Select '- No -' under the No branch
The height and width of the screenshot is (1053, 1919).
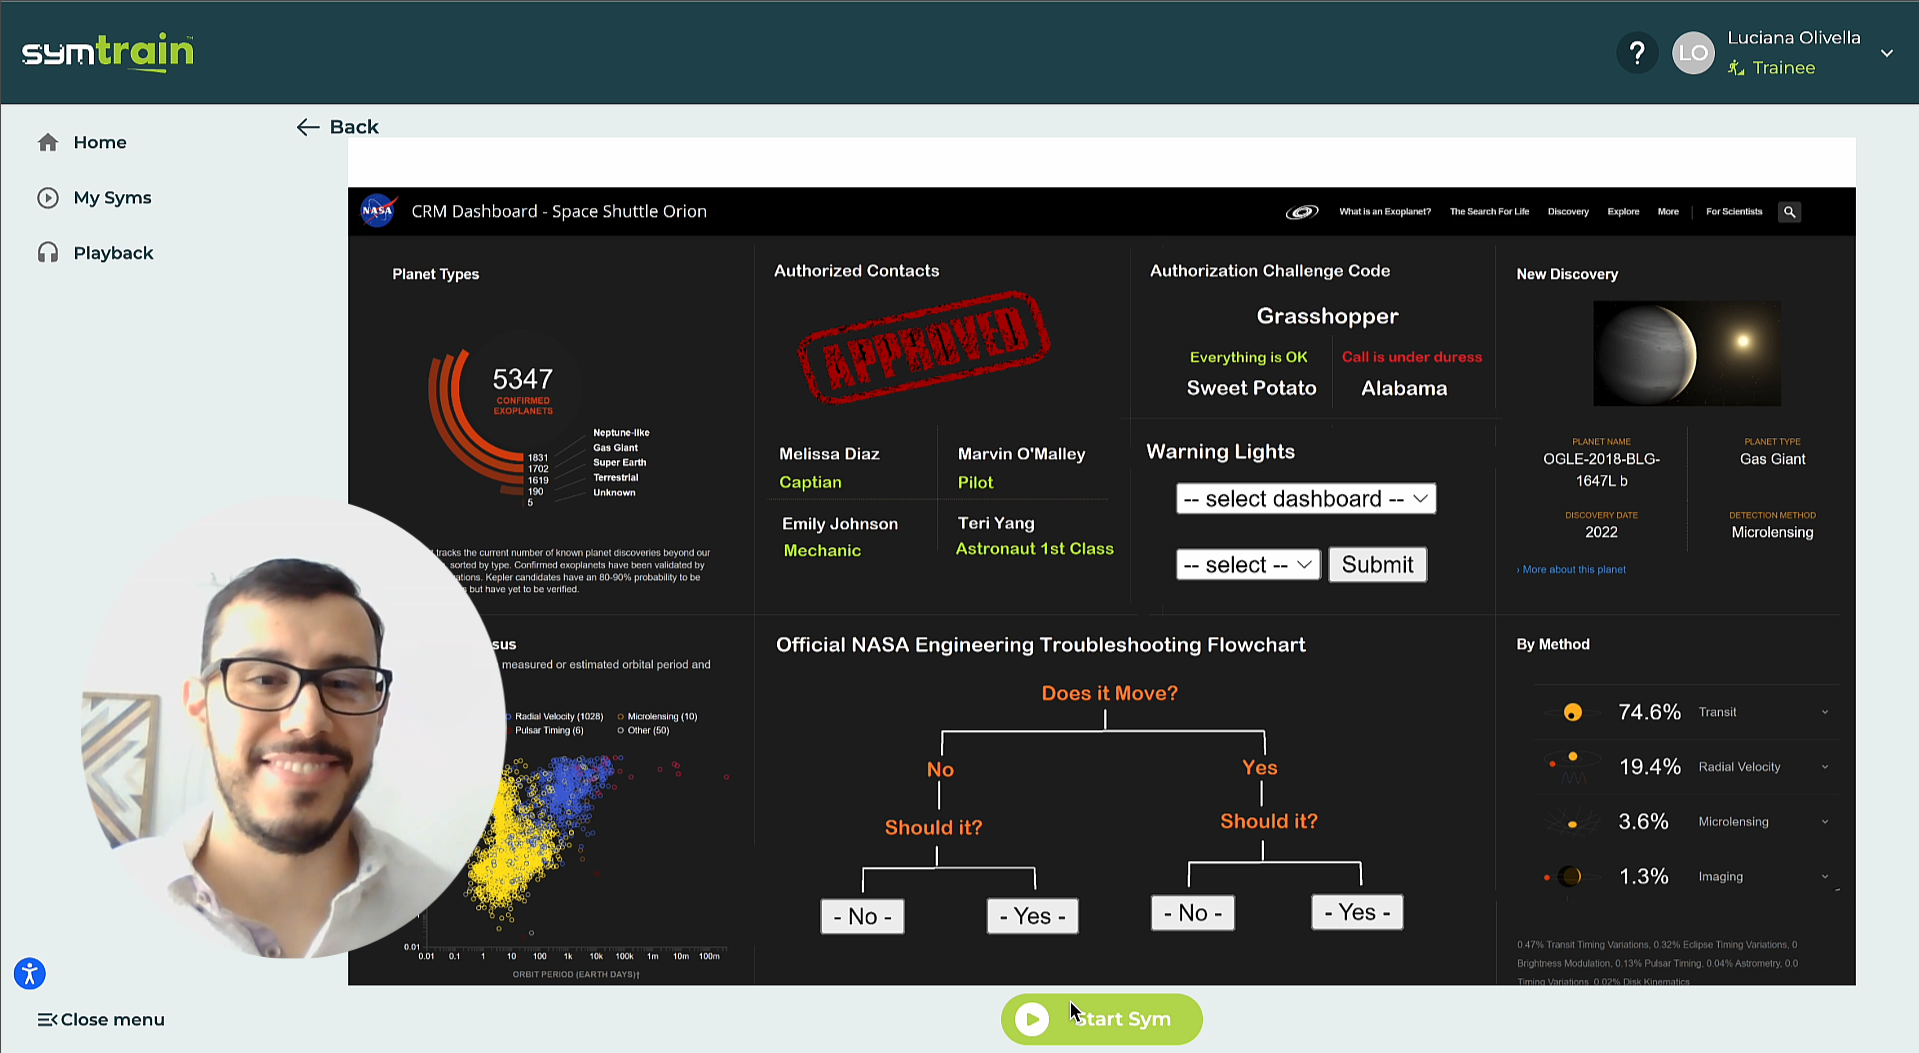pos(862,916)
